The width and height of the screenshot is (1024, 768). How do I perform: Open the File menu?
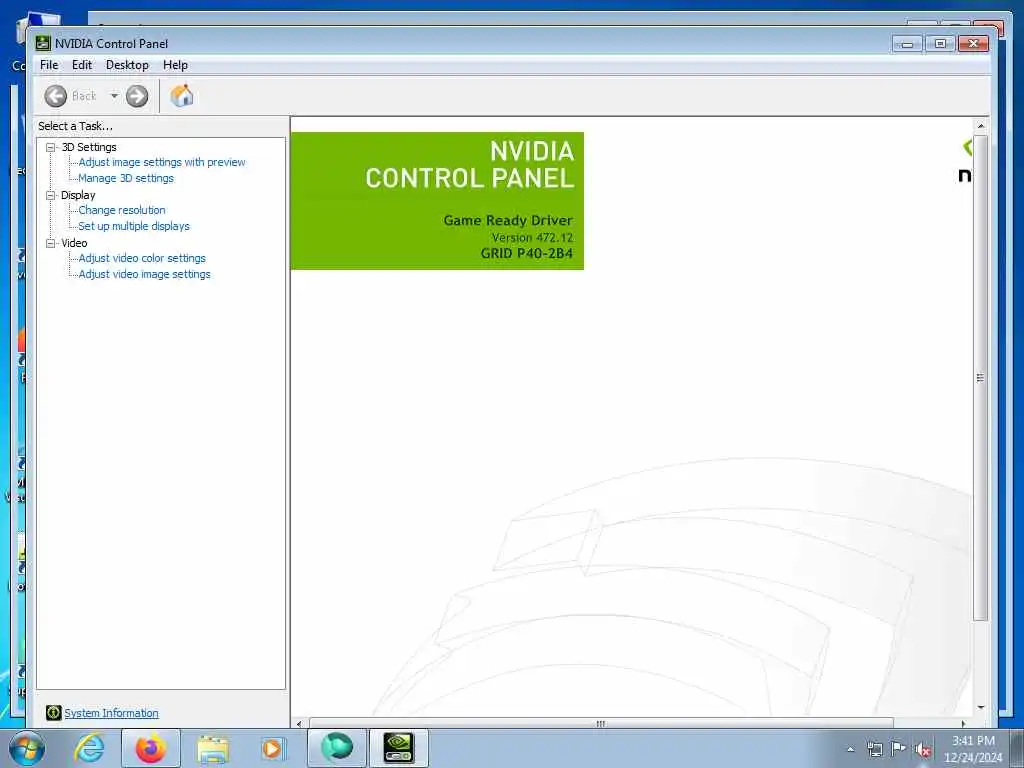(x=49, y=65)
